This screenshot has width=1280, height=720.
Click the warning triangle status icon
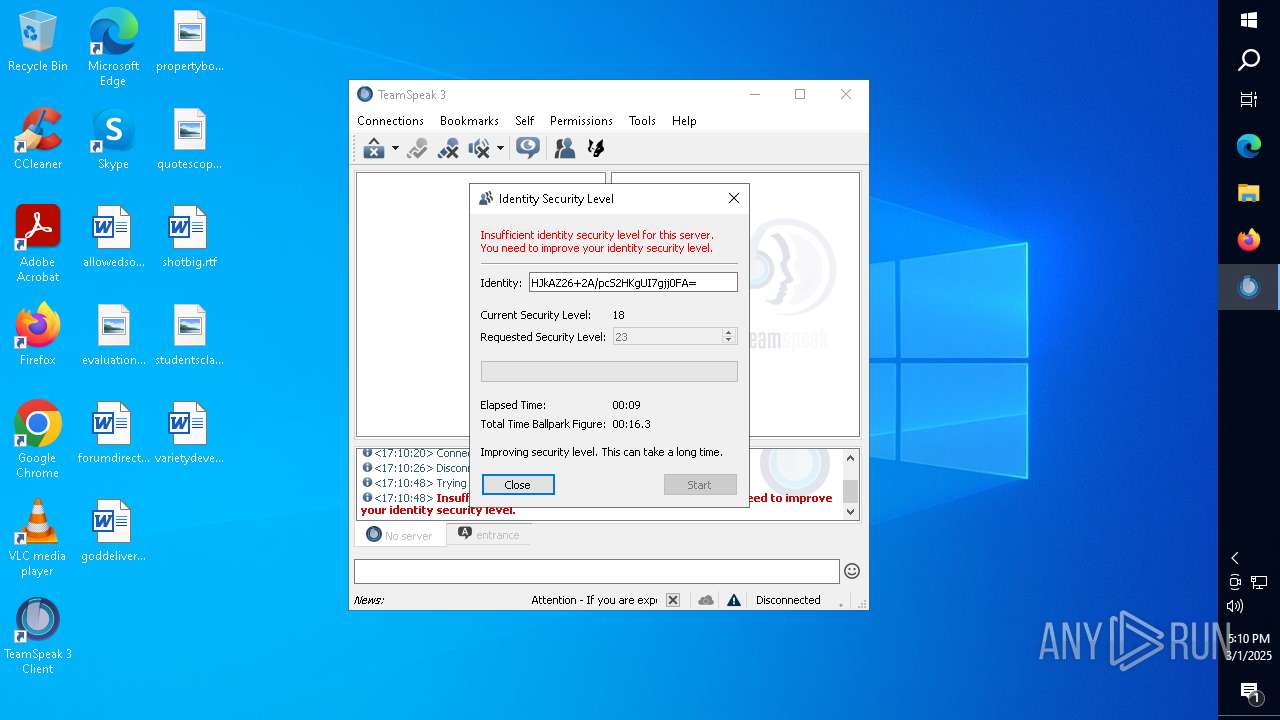pos(734,600)
